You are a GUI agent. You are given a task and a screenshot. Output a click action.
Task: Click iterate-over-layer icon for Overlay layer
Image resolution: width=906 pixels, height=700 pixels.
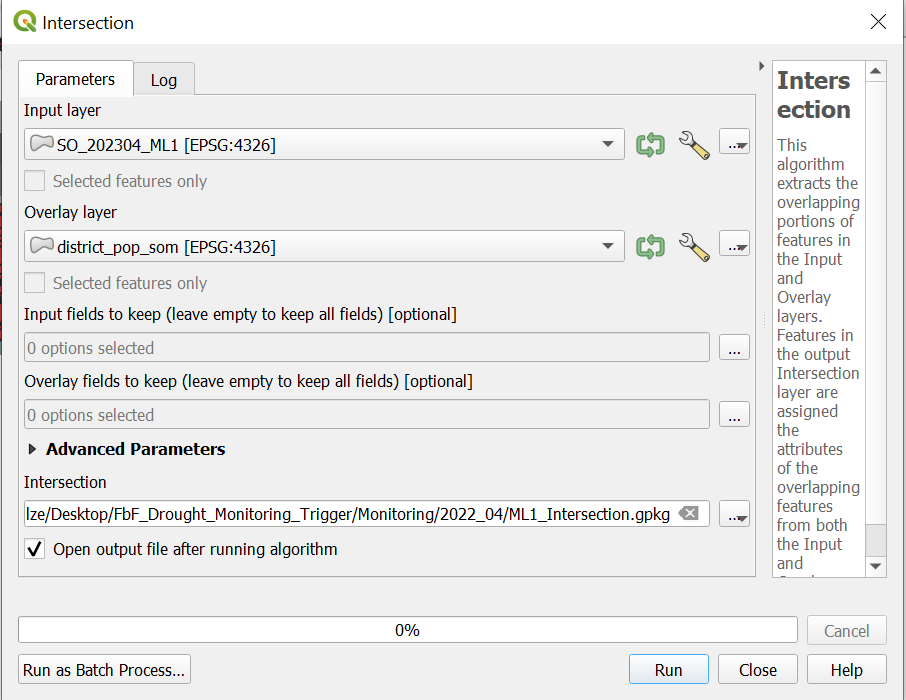tap(651, 246)
